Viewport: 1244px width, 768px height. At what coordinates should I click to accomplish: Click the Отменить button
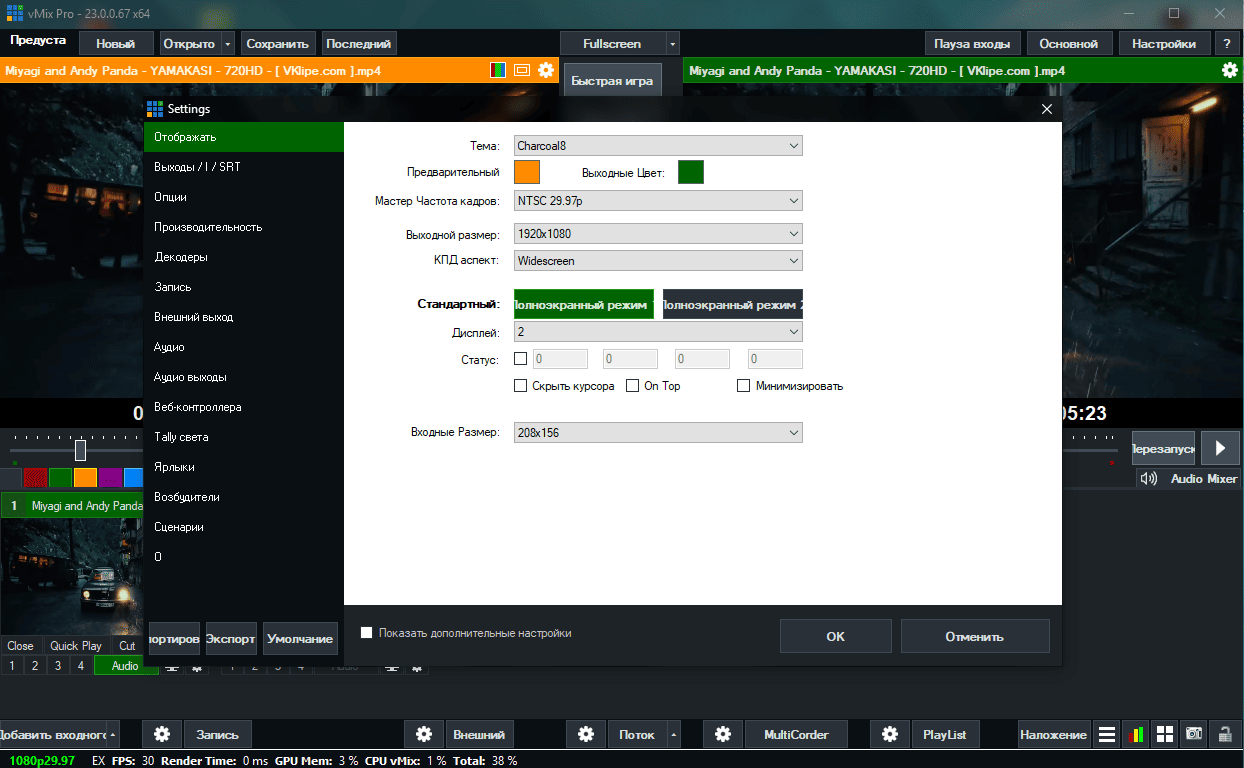point(975,636)
